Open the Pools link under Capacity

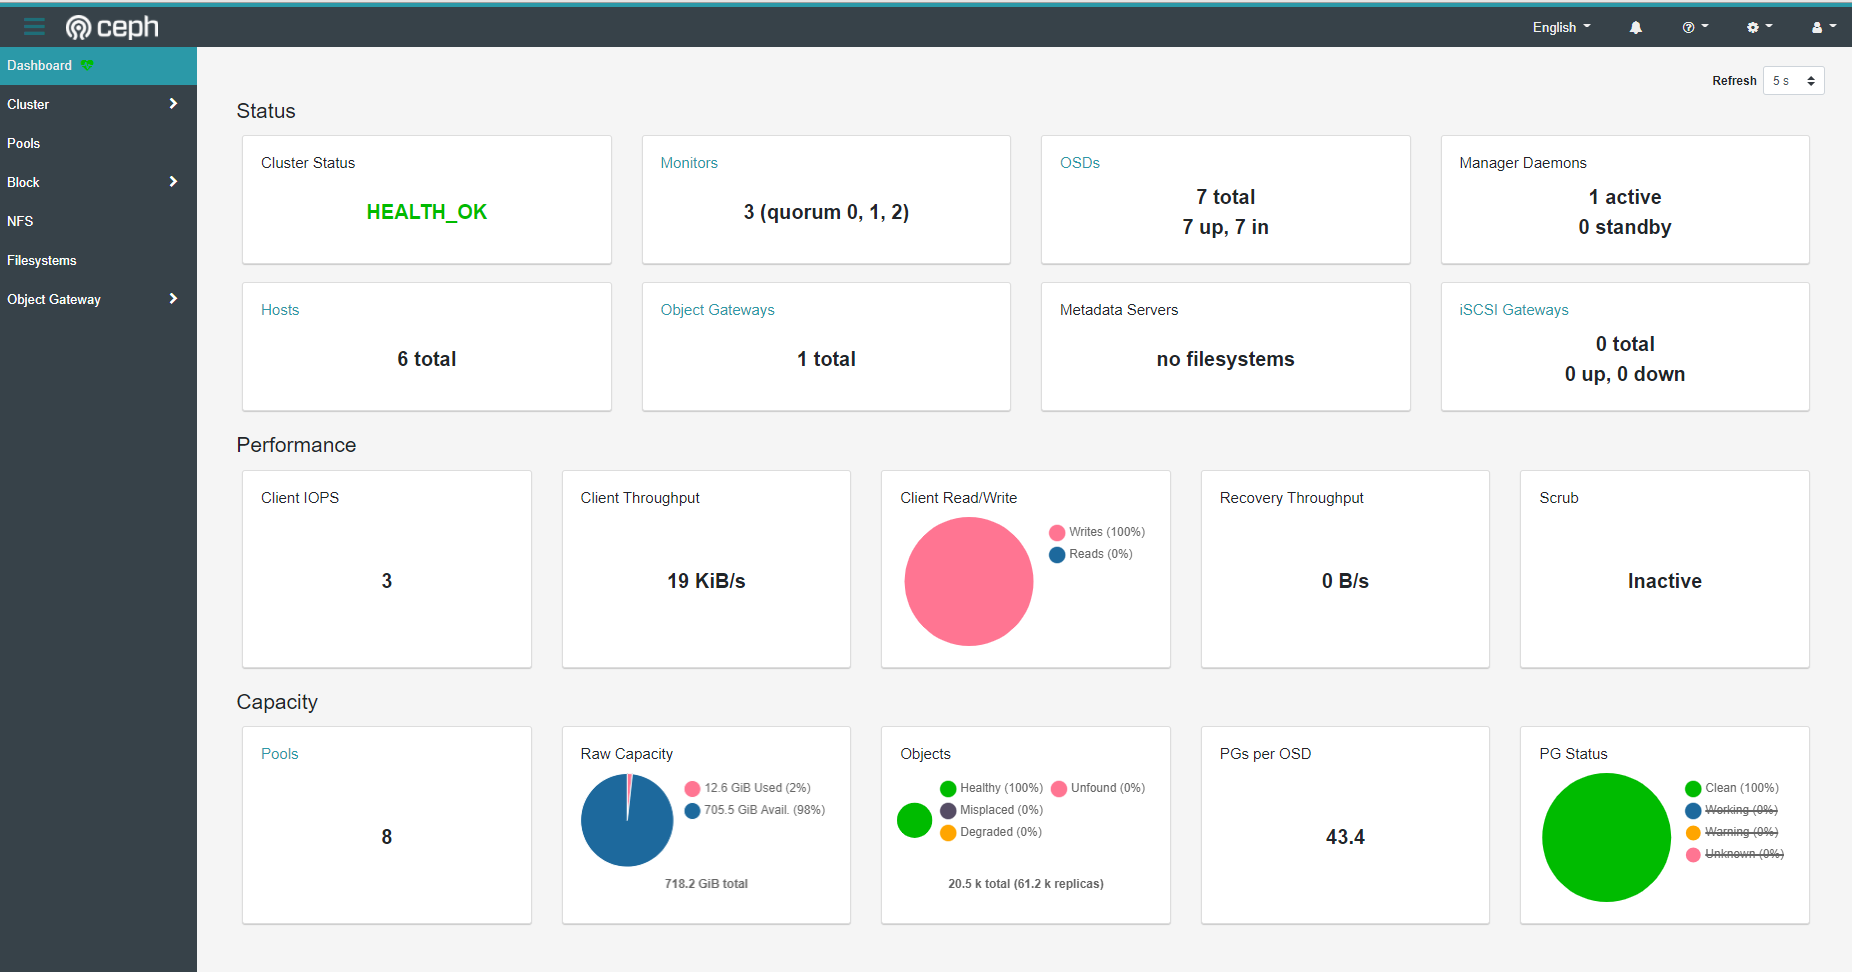(x=280, y=754)
